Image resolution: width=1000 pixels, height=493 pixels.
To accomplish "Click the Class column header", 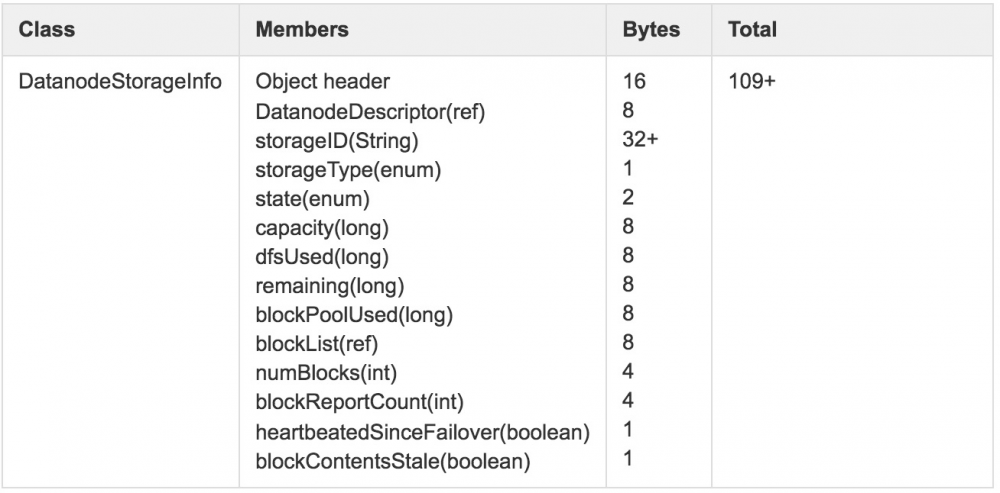I will click(47, 30).
